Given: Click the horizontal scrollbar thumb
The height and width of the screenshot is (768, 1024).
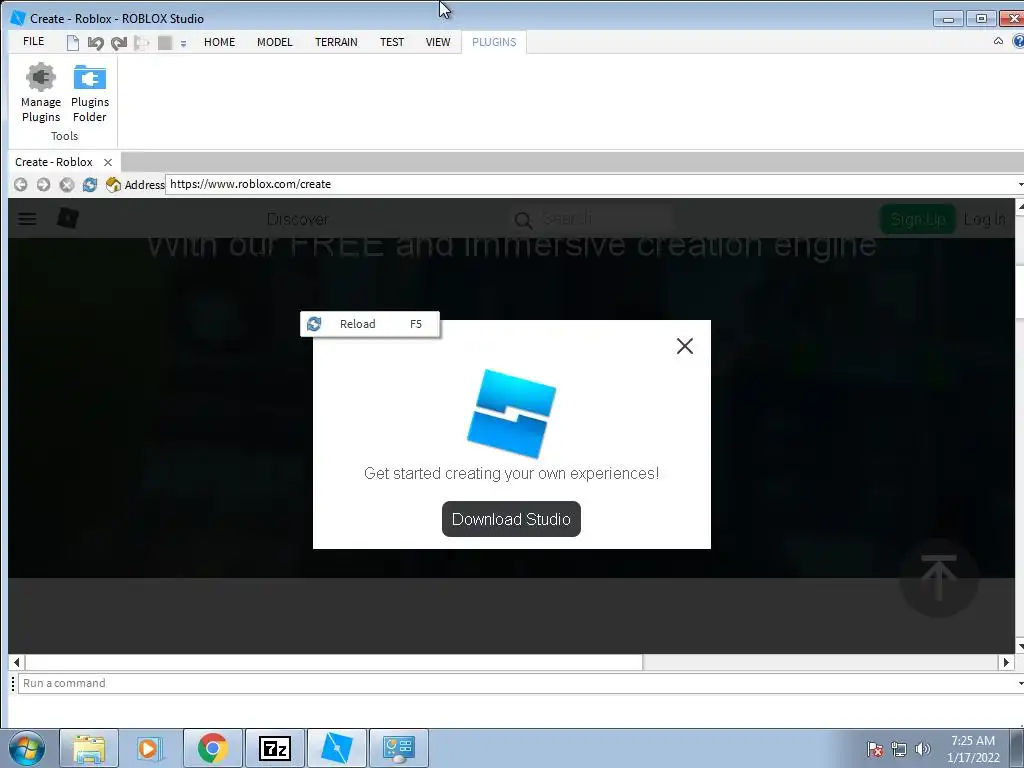Looking at the screenshot, I should (334, 662).
